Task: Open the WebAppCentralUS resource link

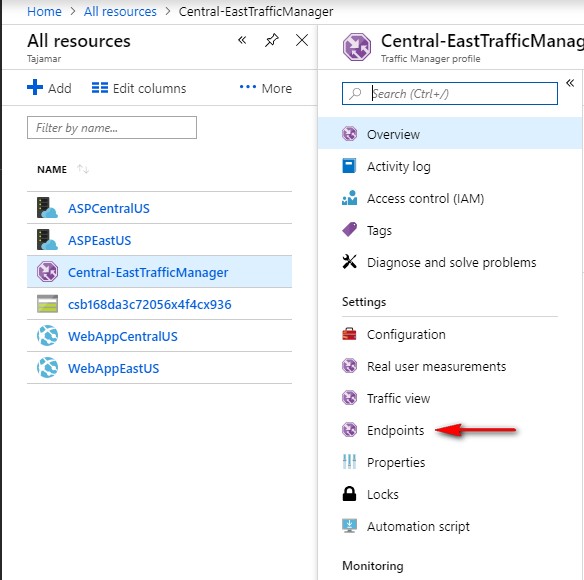Action: [x=123, y=336]
